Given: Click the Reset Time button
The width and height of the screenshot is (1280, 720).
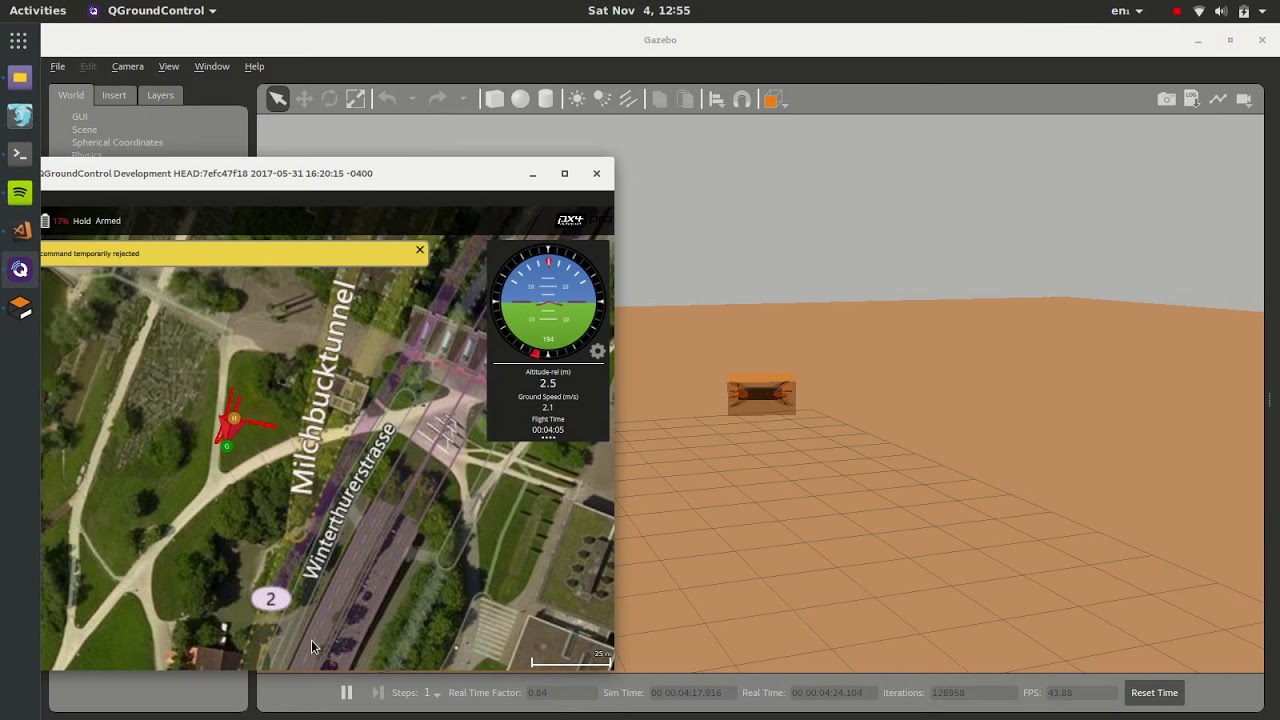Looking at the screenshot, I should click(x=1154, y=692).
